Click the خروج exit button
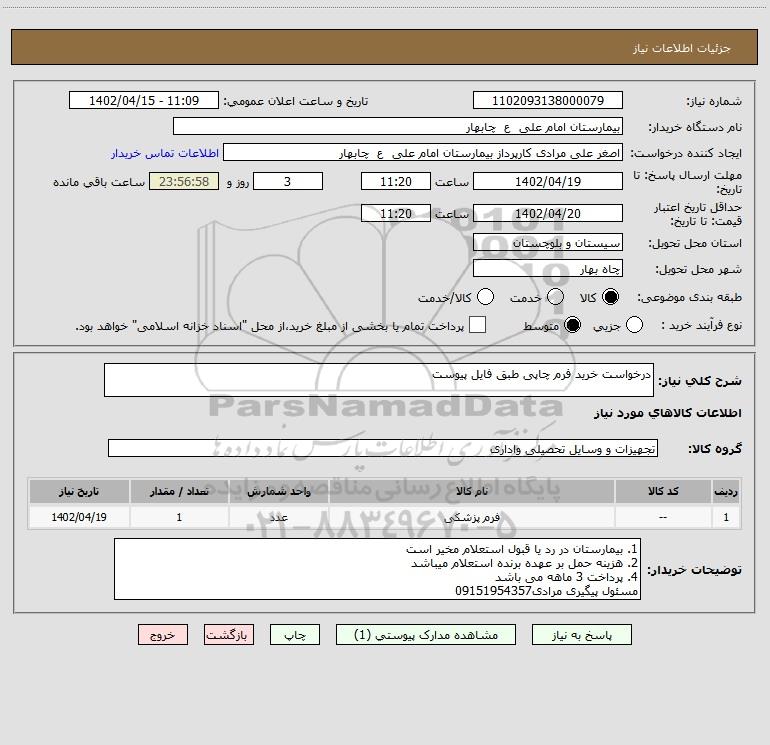Image resolution: width=770 pixels, height=745 pixels. tap(163, 635)
